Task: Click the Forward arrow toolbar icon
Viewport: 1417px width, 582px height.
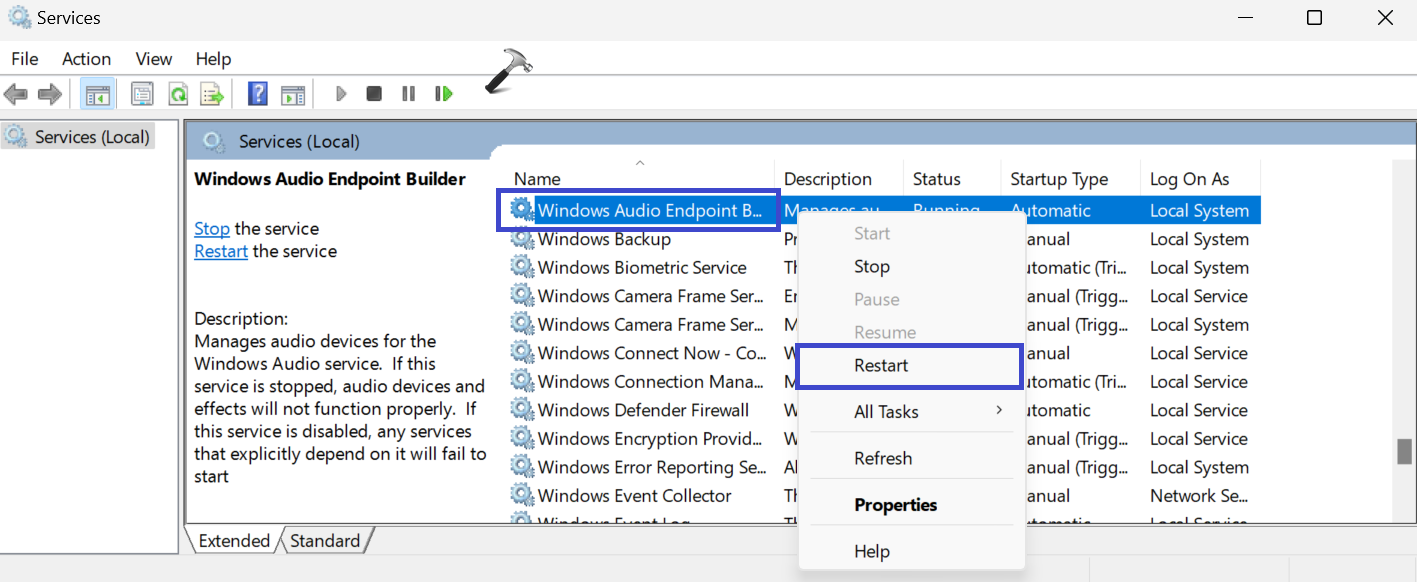Action: click(49, 94)
